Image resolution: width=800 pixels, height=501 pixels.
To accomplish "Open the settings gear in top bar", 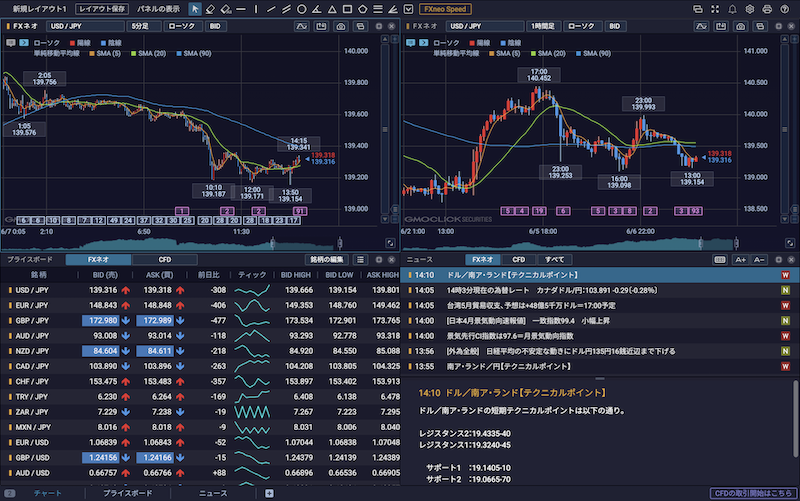I will [749, 9].
